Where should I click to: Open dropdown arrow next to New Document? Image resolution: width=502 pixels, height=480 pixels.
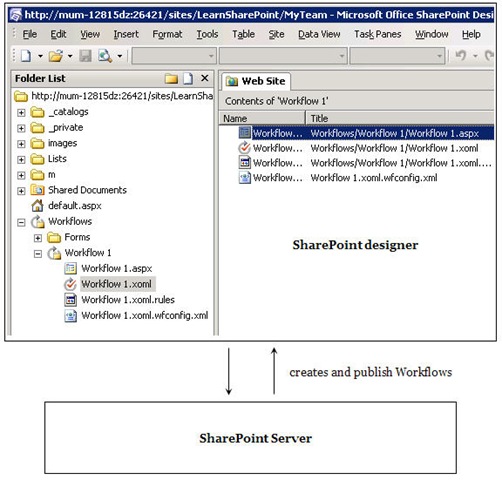point(40,56)
